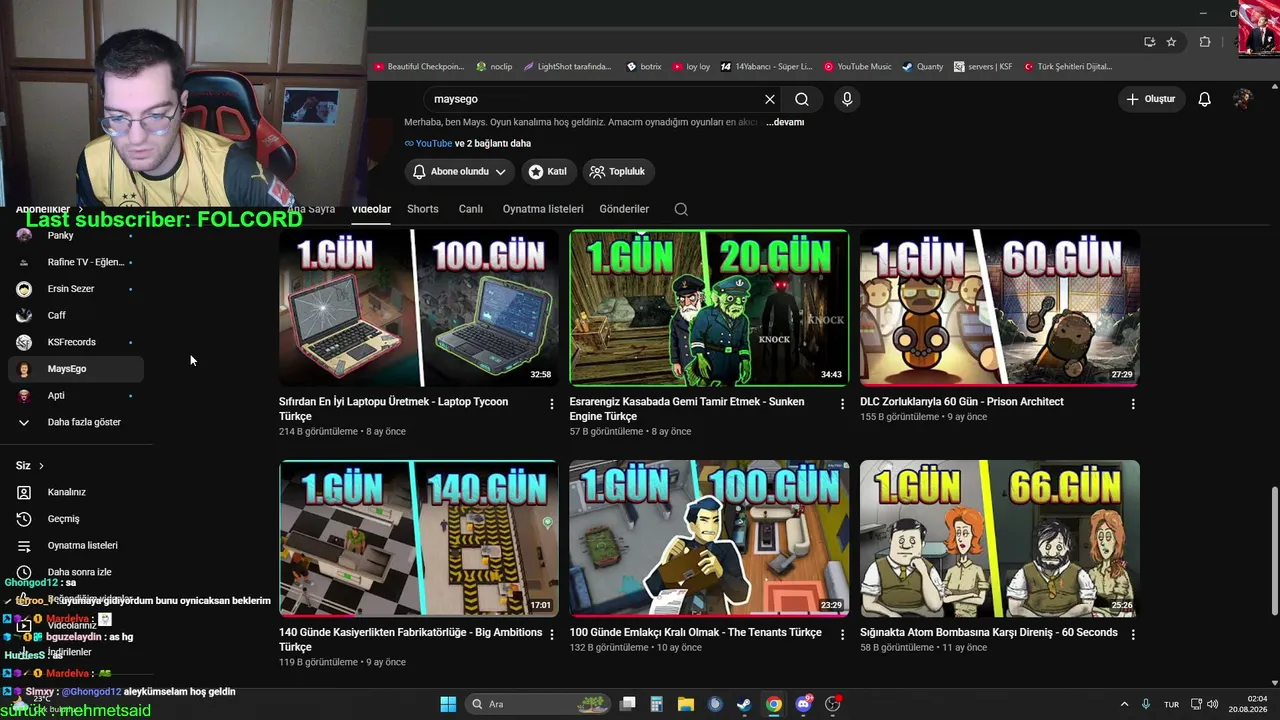Open The Tenants video thumbnail
This screenshot has height=720, width=1280.
tap(709, 538)
